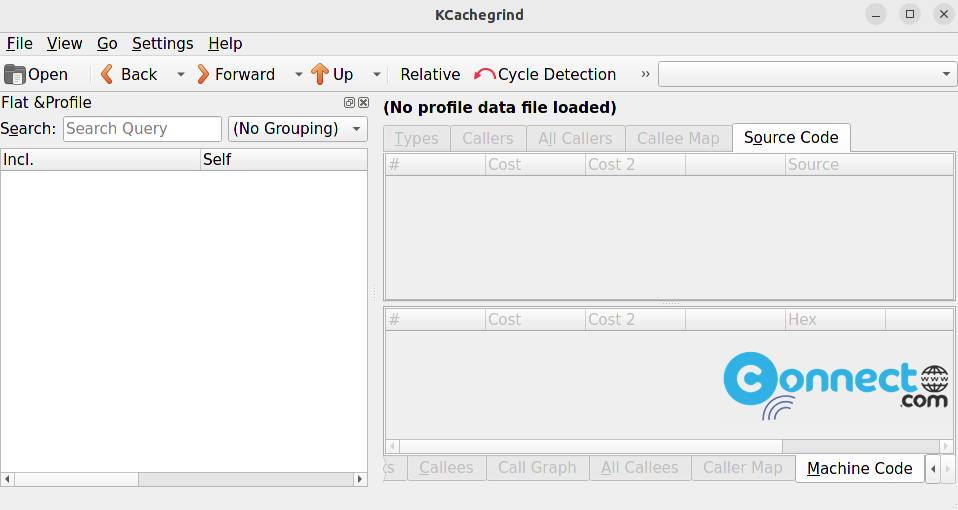
Task: Click the Source column header
Action: point(869,164)
